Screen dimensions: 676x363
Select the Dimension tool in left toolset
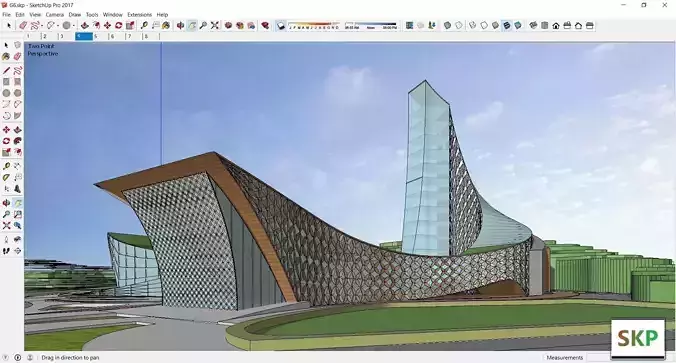coord(17,166)
